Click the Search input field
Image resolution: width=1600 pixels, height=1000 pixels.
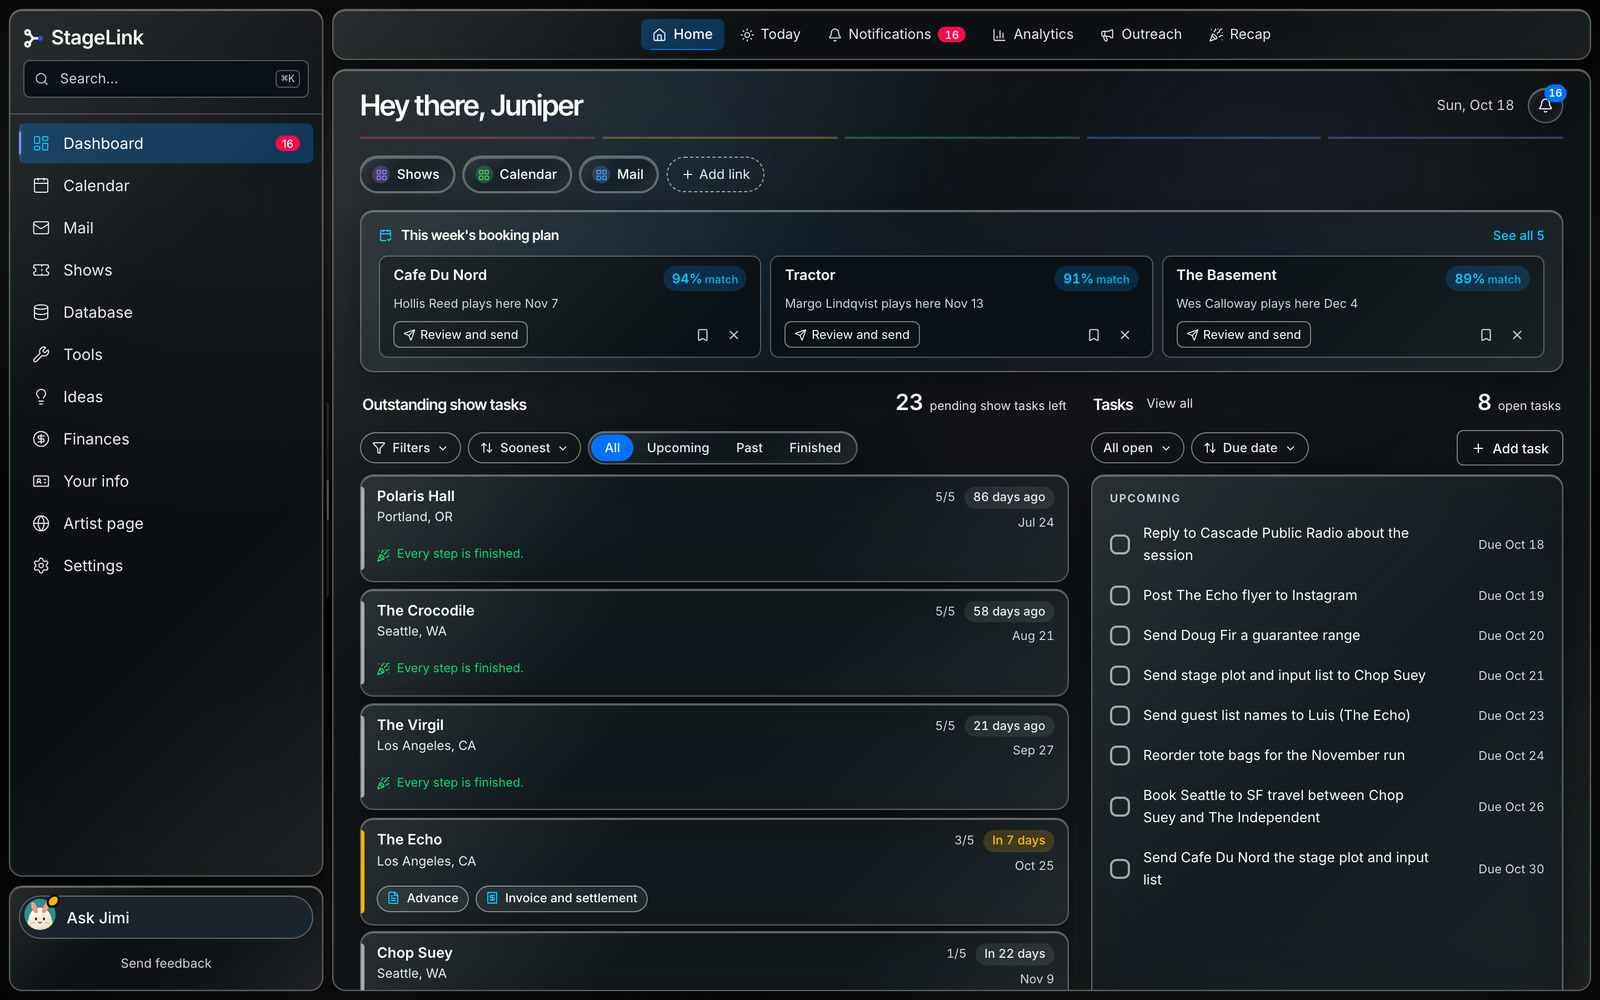point(166,79)
